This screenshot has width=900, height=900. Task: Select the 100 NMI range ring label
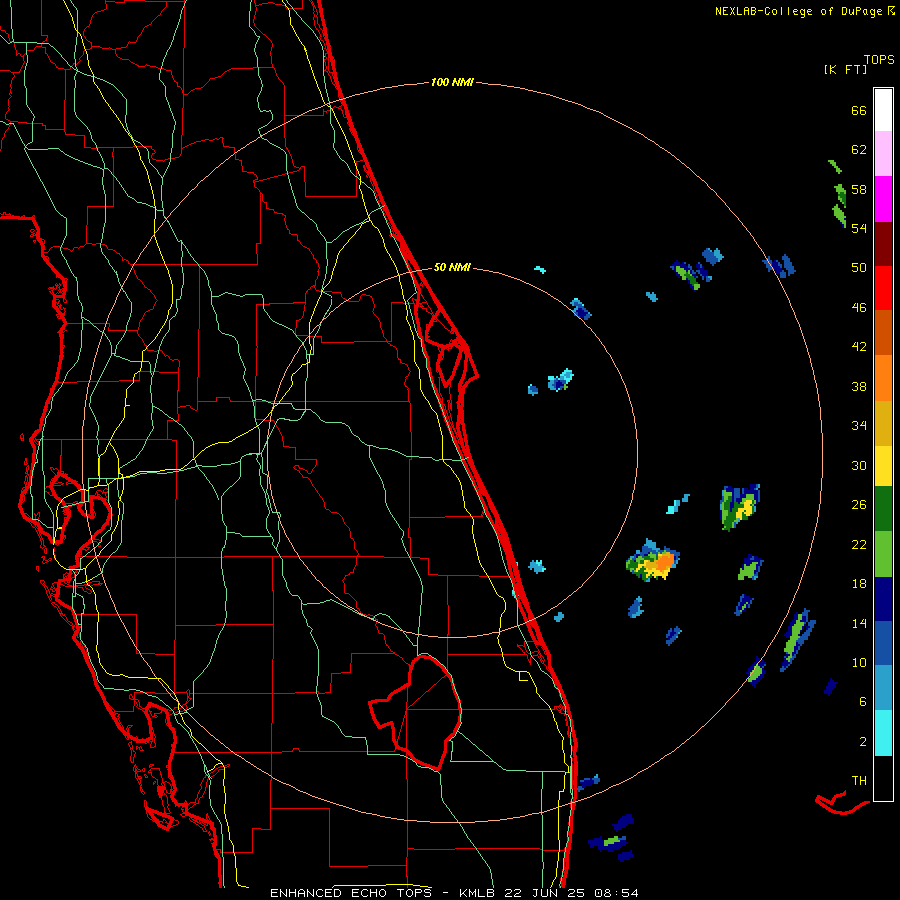[452, 82]
